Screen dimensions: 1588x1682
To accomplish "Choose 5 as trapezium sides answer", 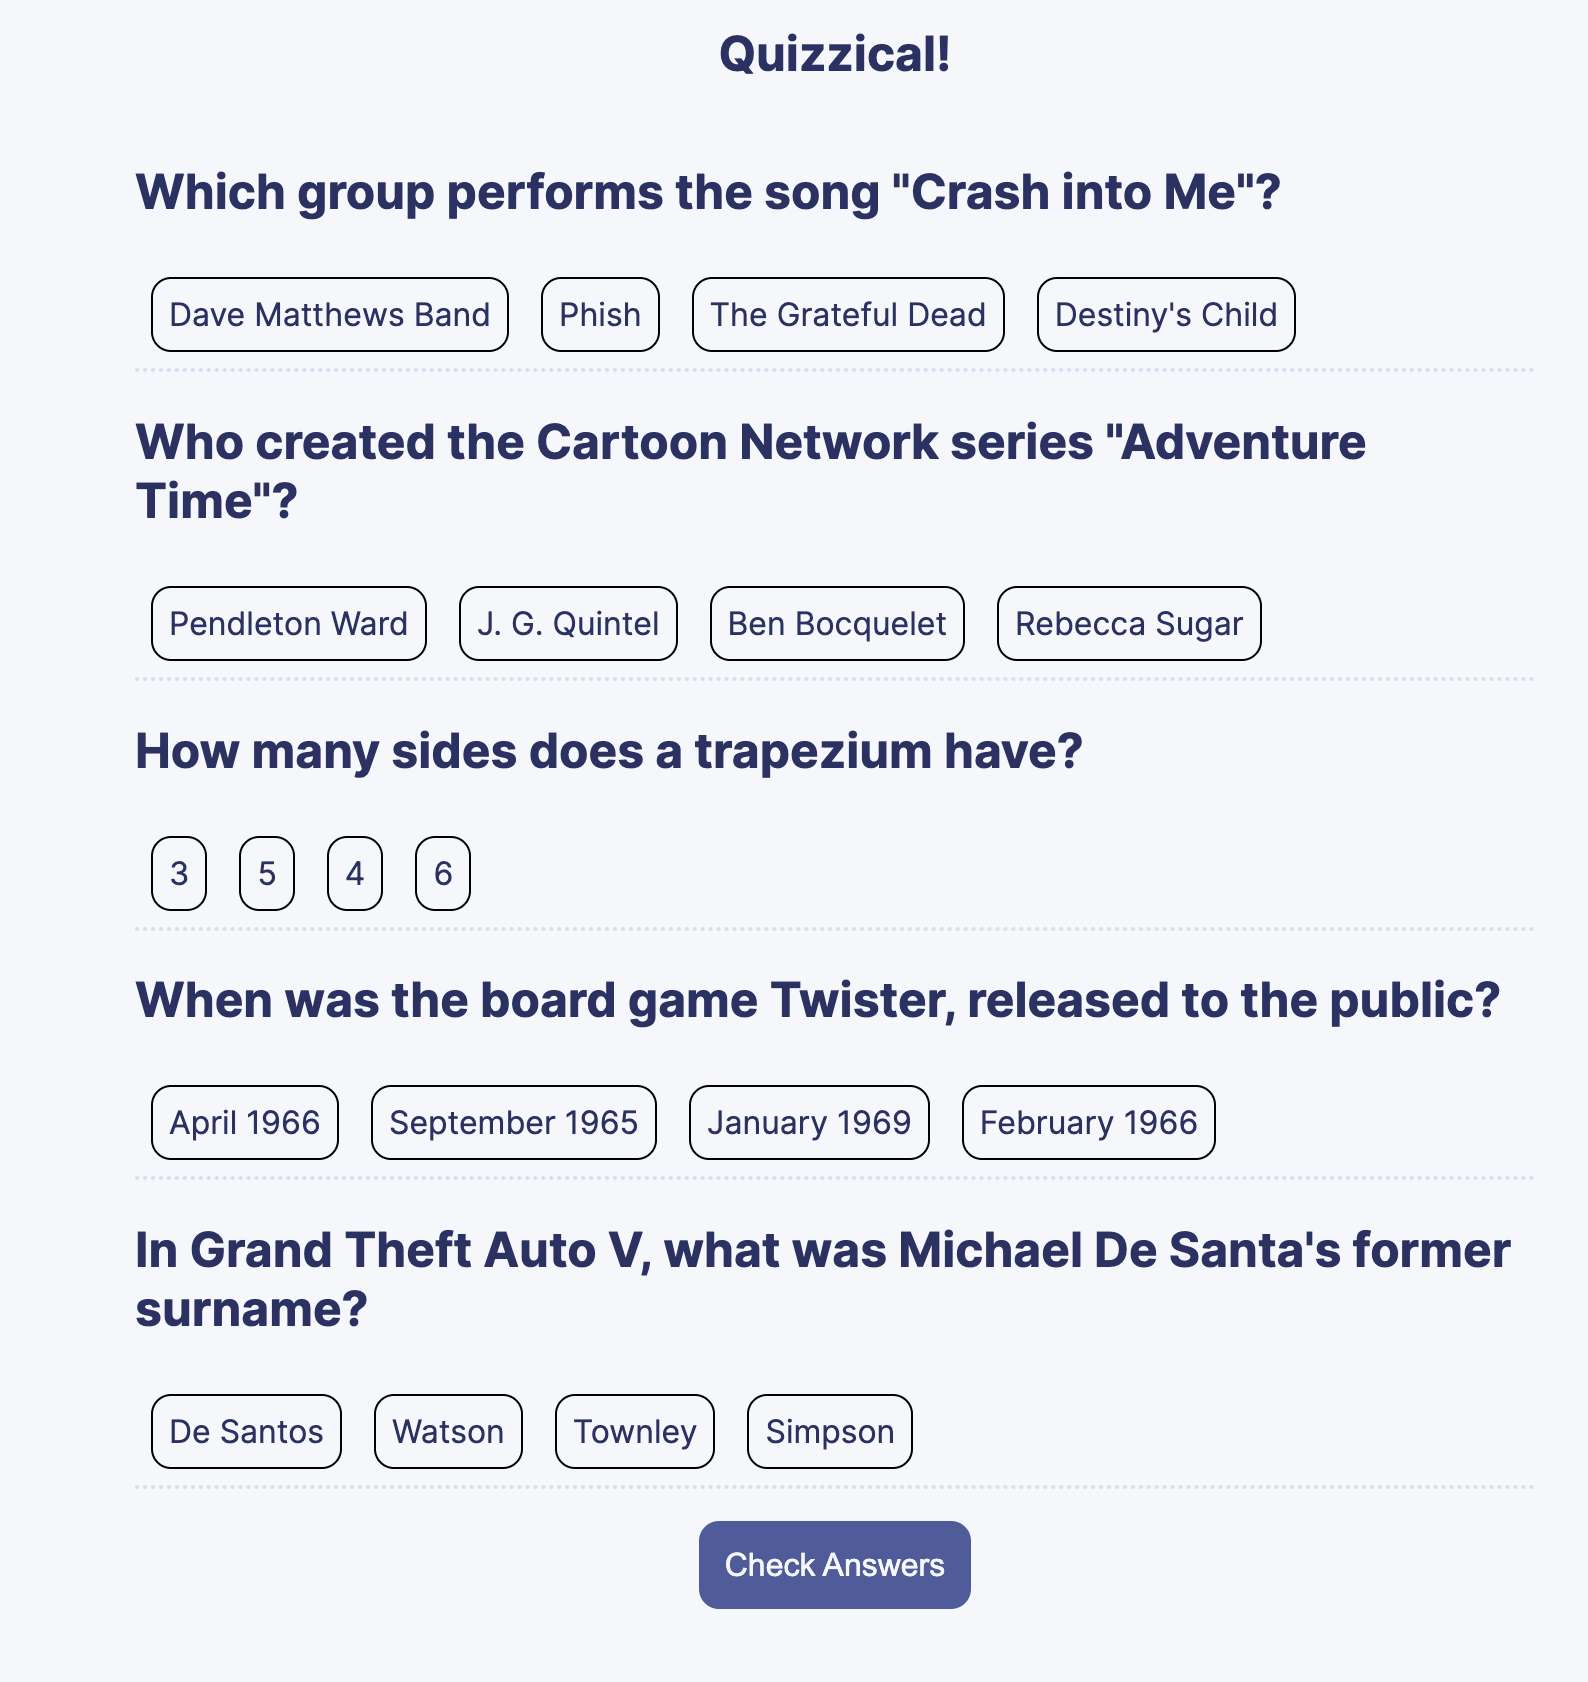I will point(267,874).
